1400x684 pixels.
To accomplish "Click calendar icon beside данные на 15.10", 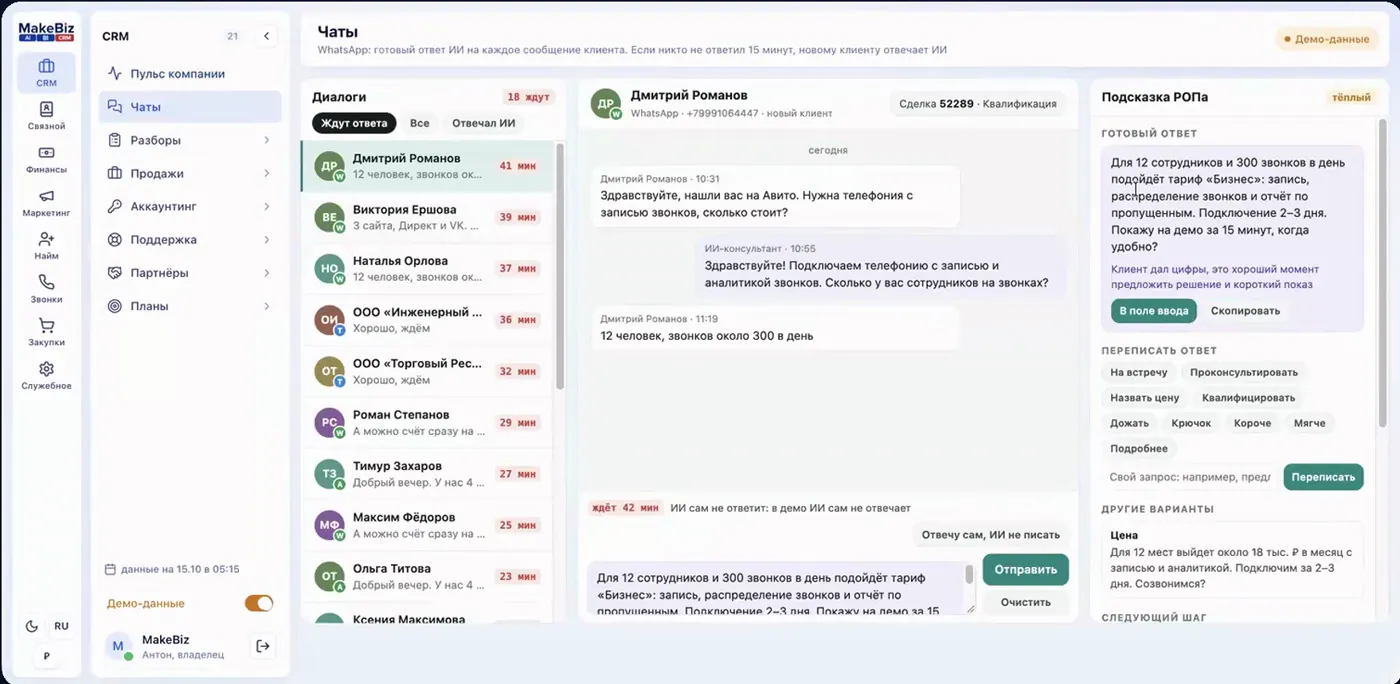I will (x=110, y=569).
